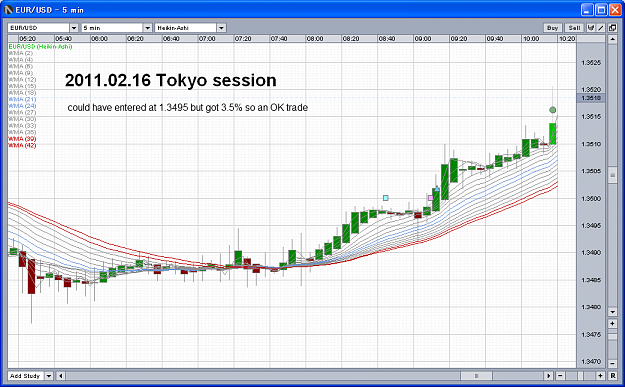Screen dimensions: 625x387
Task: Close the EUR/USD chart window
Action: click(x=615, y=10)
